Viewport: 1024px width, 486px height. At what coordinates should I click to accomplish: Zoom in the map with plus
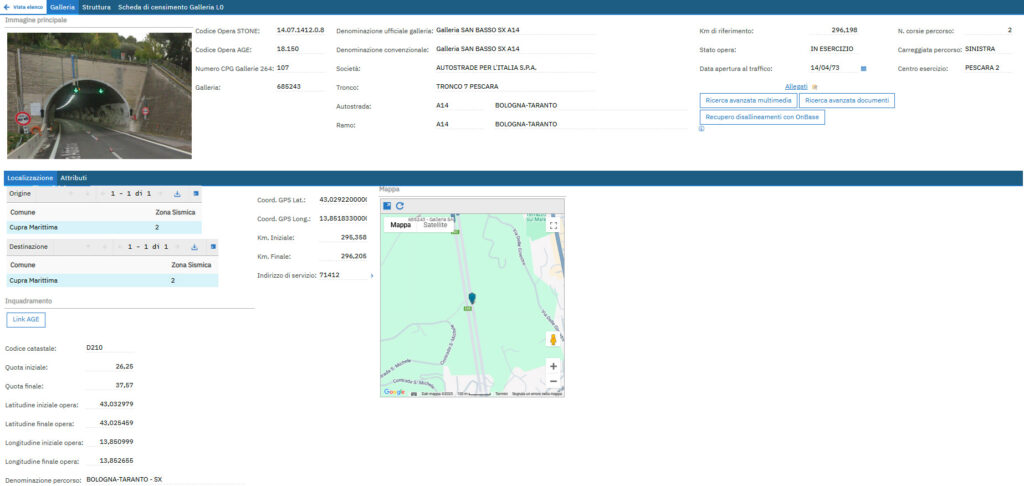coord(553,366)
